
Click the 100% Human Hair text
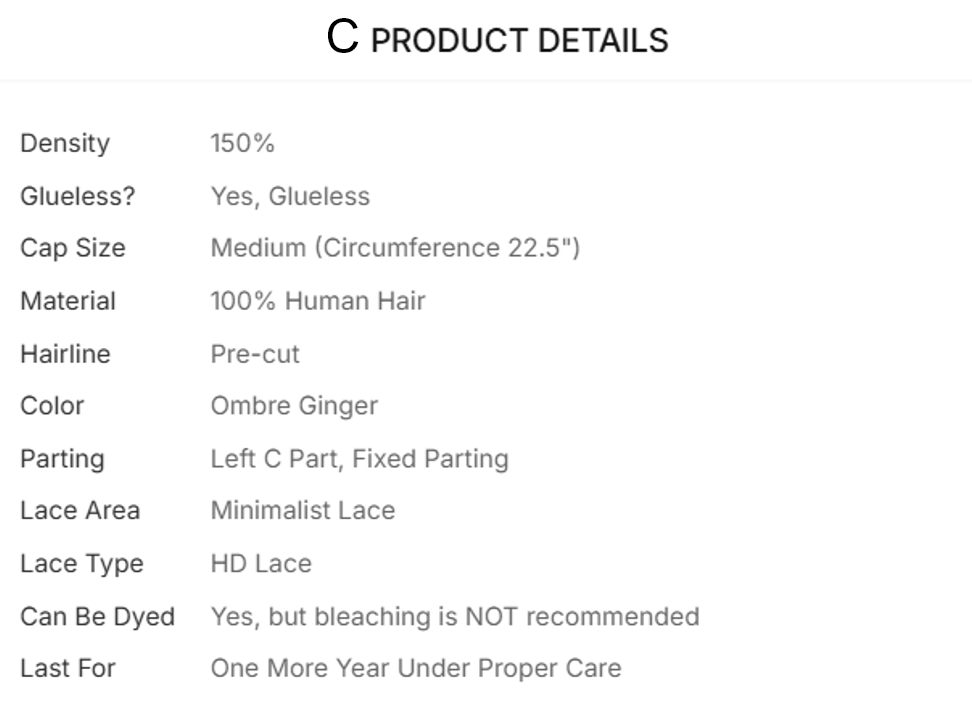318,301
